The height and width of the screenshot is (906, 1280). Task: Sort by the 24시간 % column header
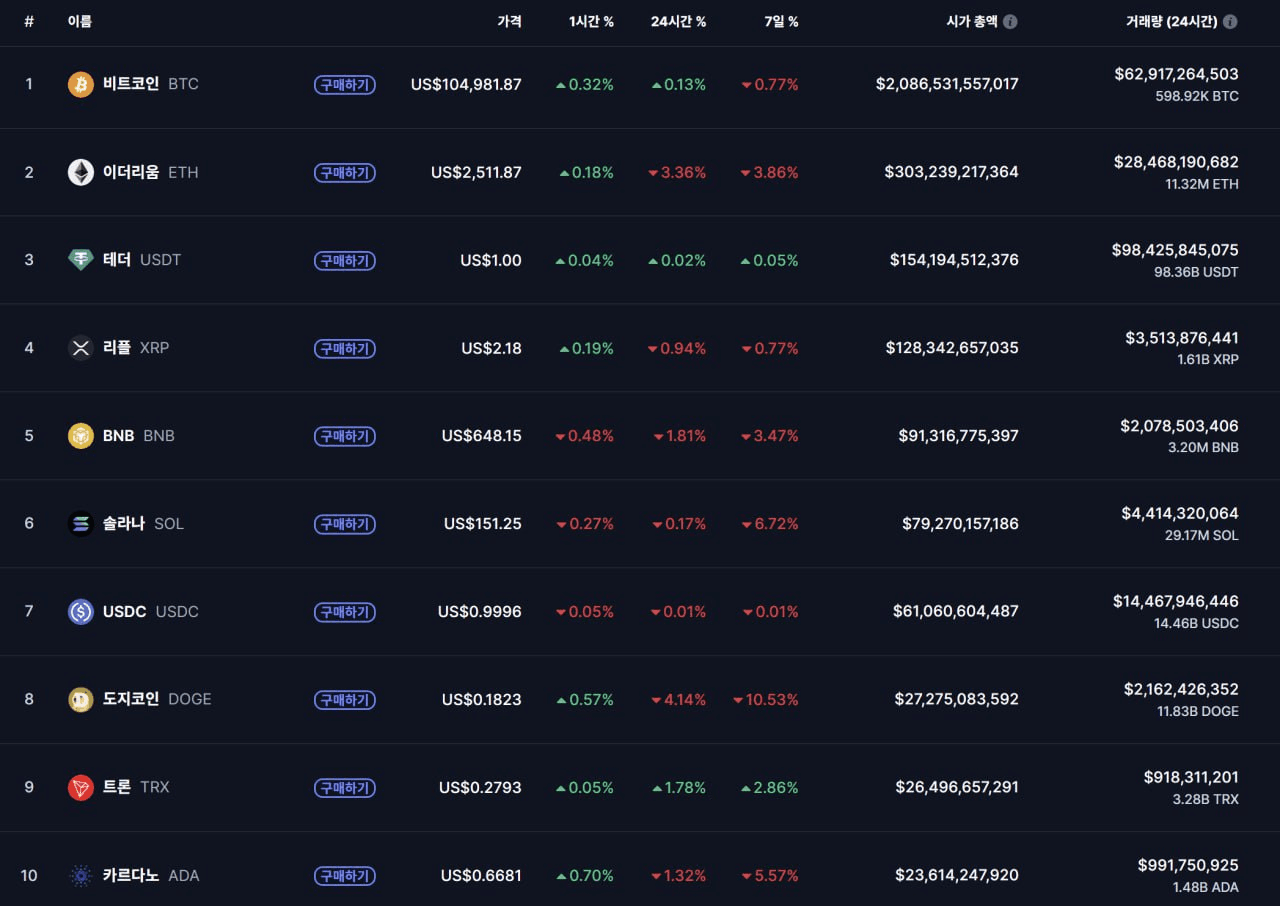pos(678,21)
